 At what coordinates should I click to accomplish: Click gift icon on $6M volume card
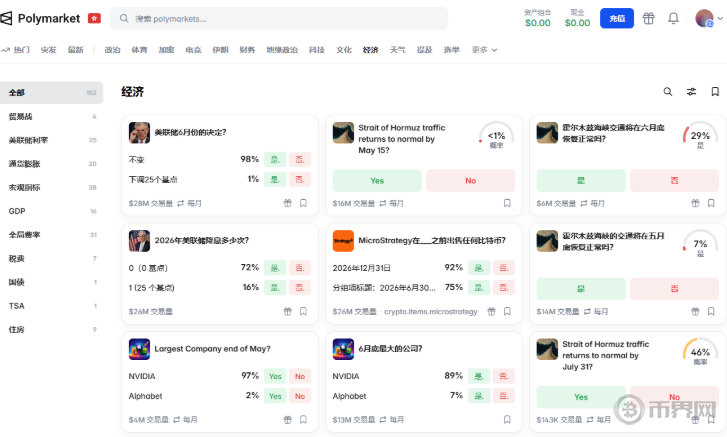click(x=695, y=203)
